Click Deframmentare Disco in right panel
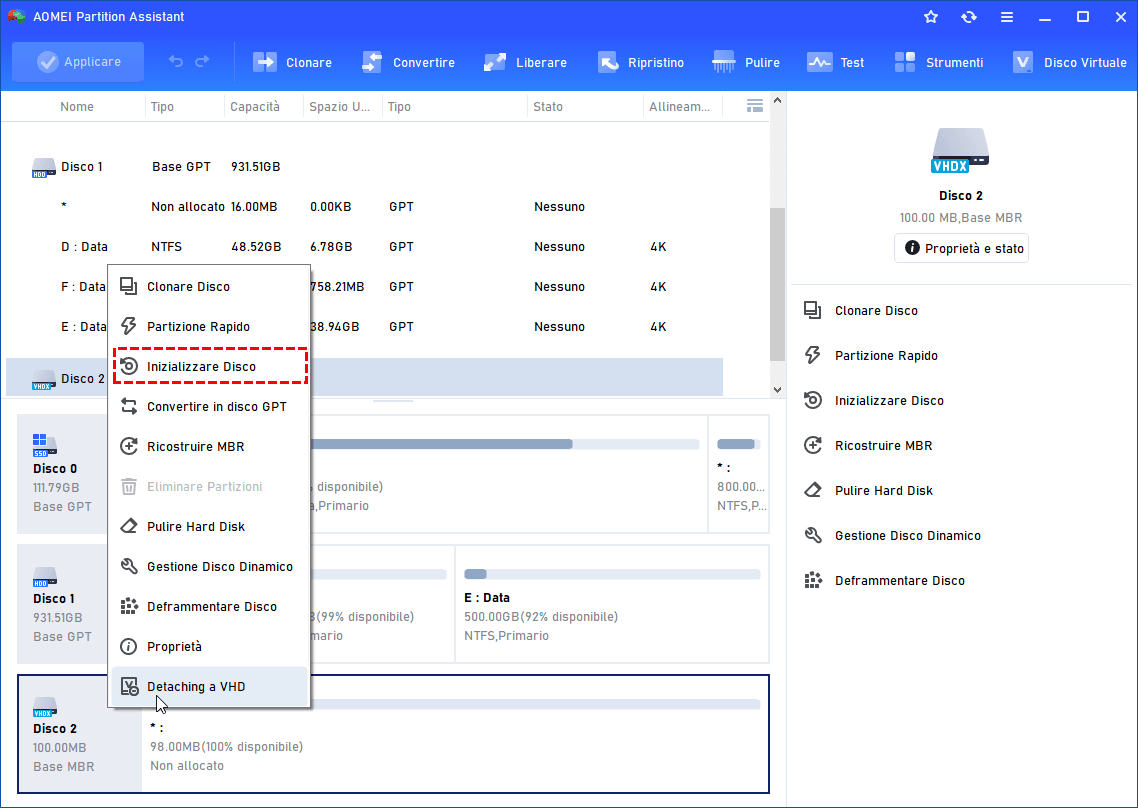1138x808 pixels. click(884, 581)
